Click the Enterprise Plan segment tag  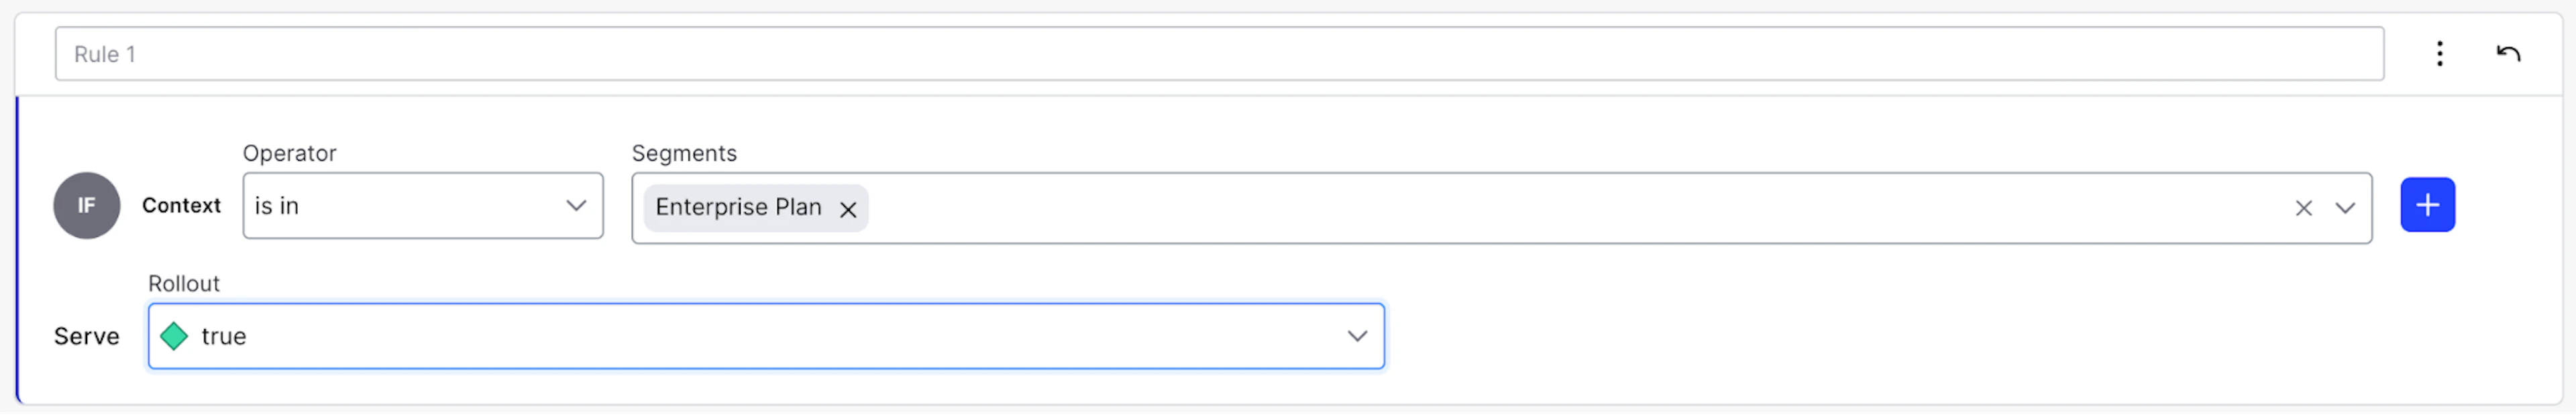click(x=740, y=208)
